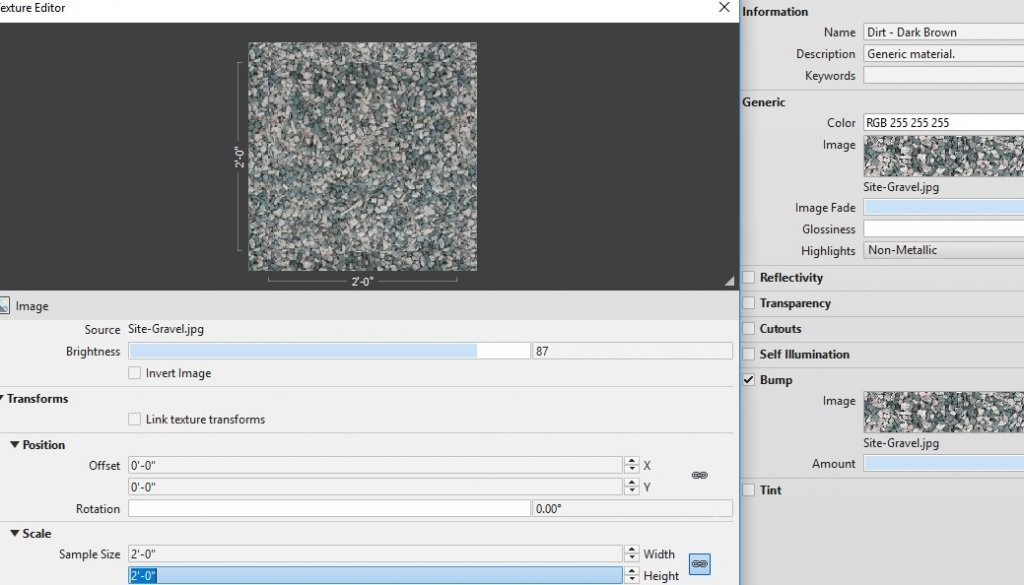
Task: Toggle the Width/Height link chain icon
Action: [x=701, y=563]
